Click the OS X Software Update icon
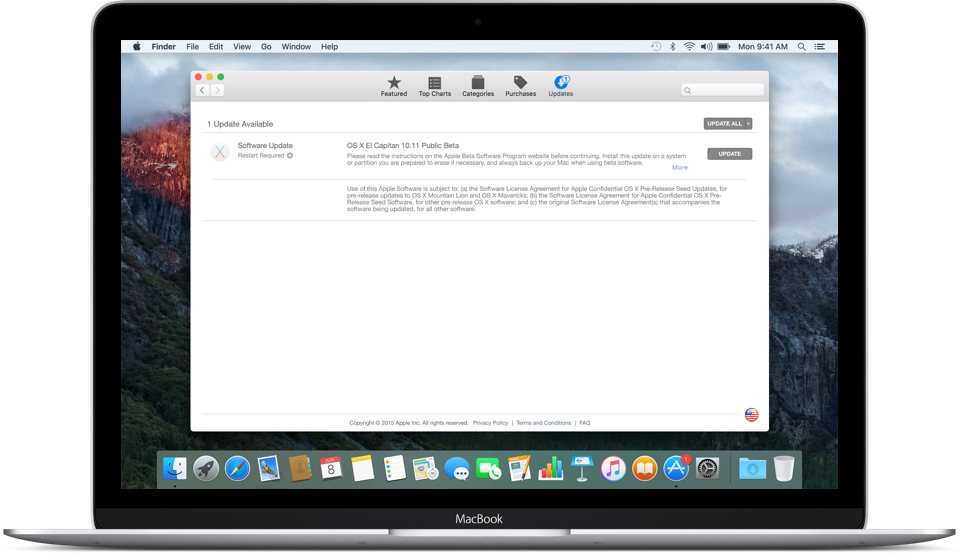 tap(220, 152)
